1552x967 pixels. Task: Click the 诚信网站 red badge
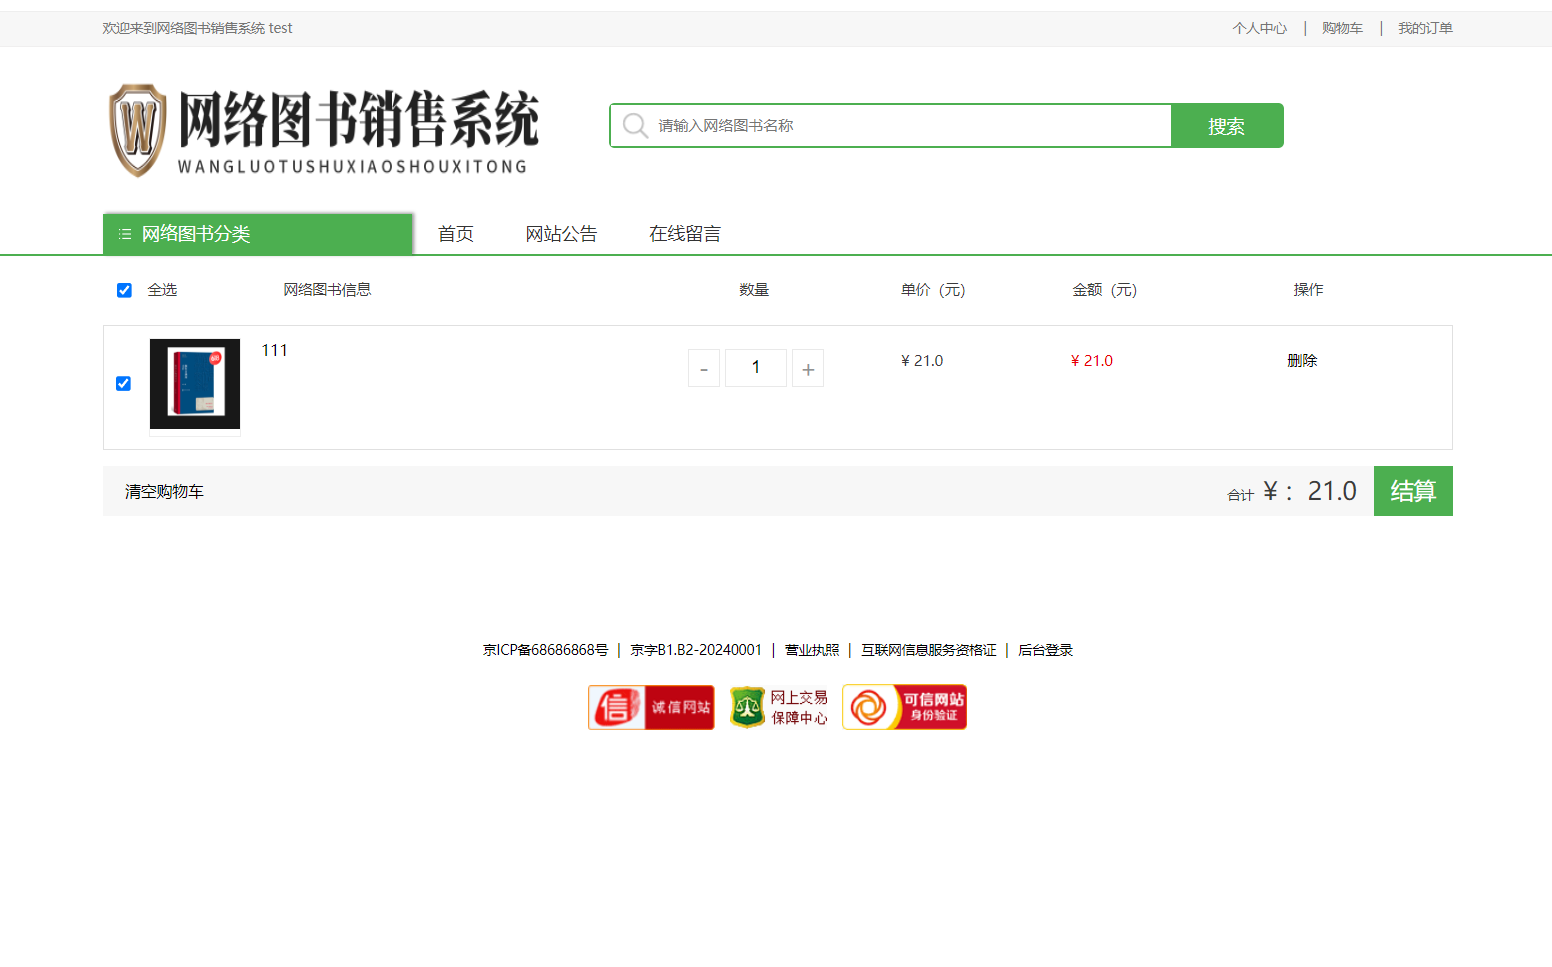(x=651, y=707)
